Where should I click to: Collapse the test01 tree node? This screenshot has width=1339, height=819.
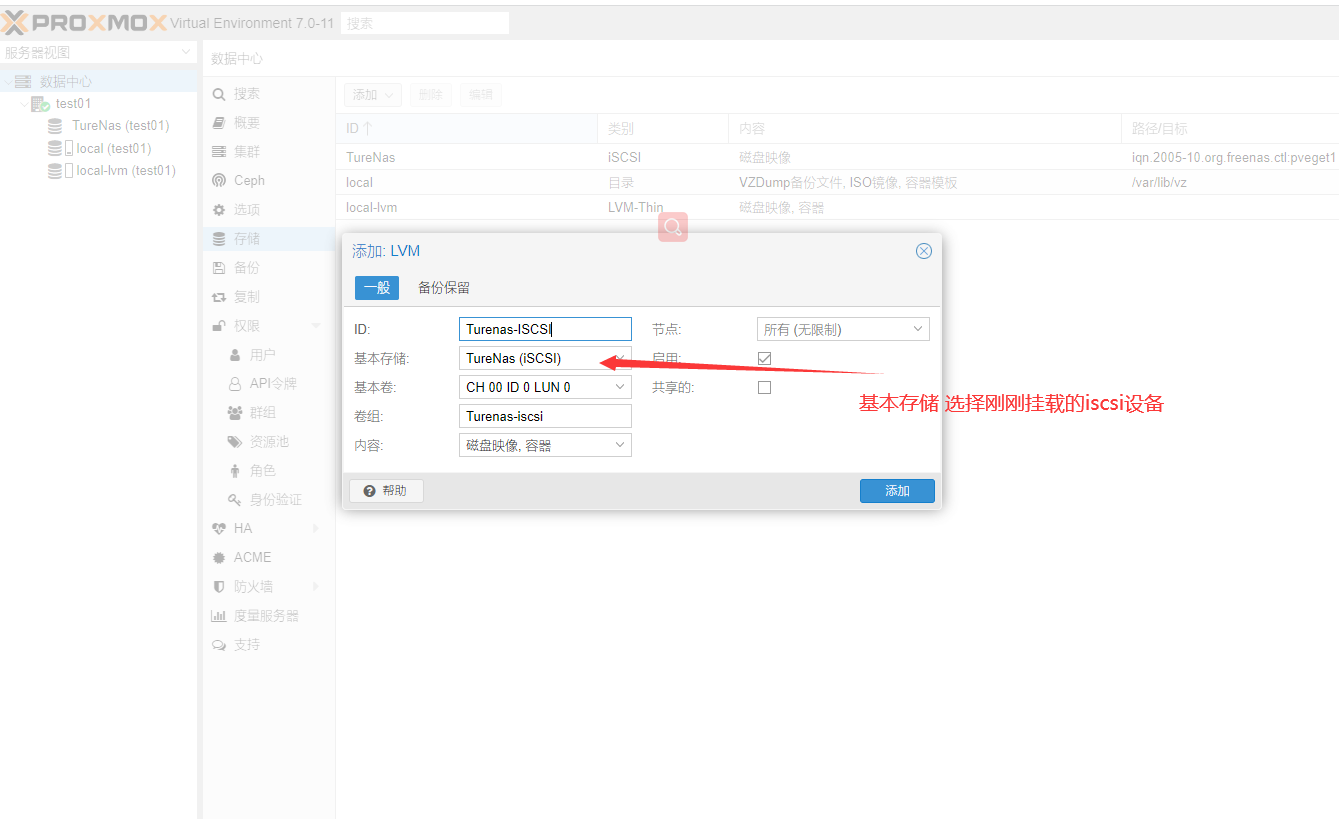[24, 104]
